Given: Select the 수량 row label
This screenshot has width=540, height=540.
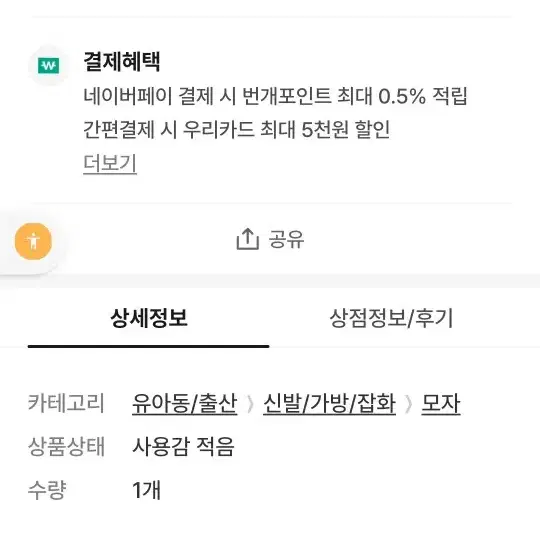Looking at the screenshot, I should pyautogui.click(x=47, y=490).
